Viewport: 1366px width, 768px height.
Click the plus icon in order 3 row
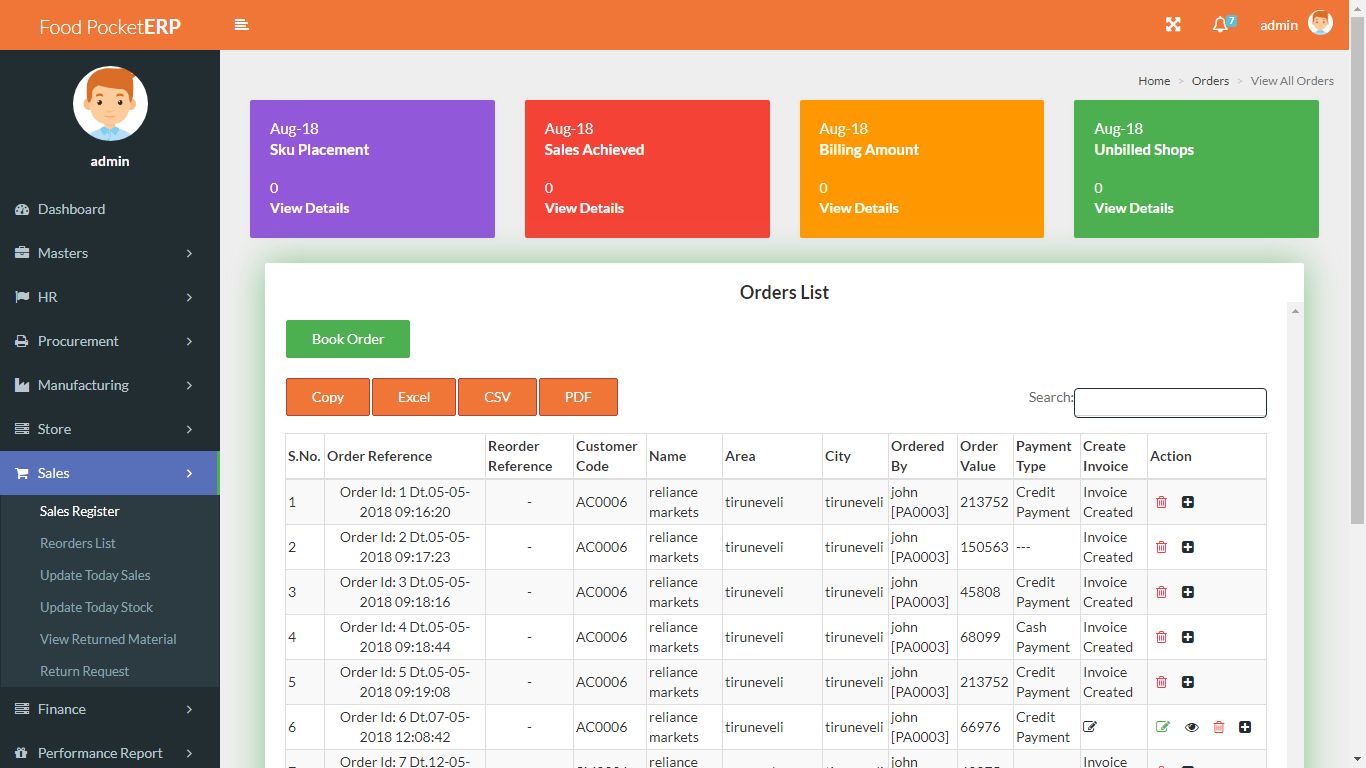tap(1188, 592)
